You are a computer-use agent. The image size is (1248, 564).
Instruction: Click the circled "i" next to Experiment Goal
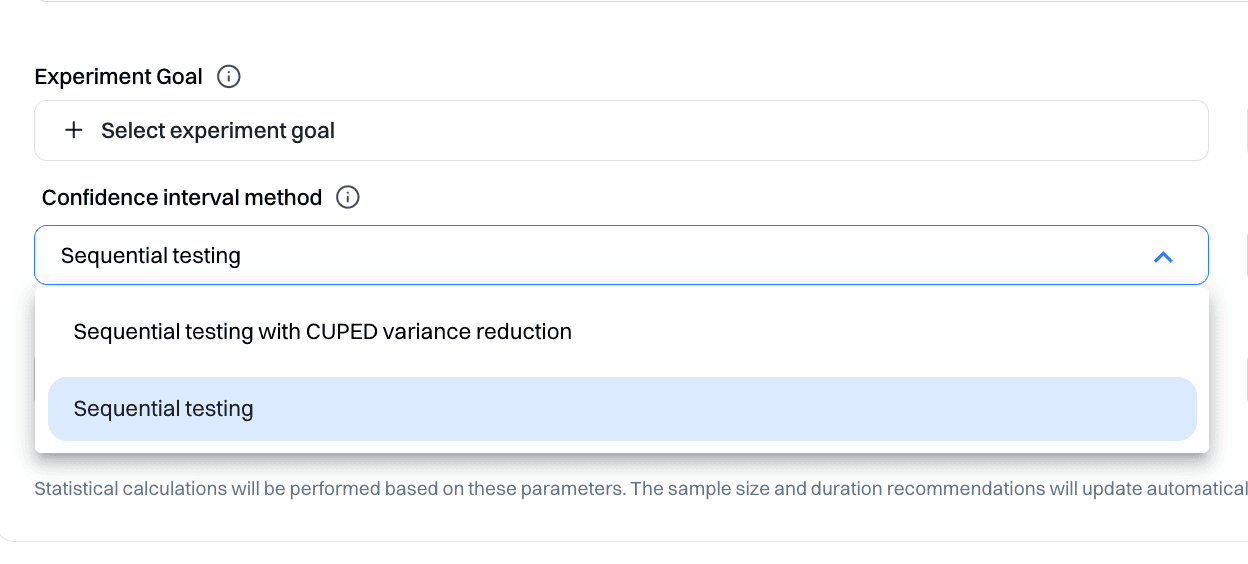[229, 77]
